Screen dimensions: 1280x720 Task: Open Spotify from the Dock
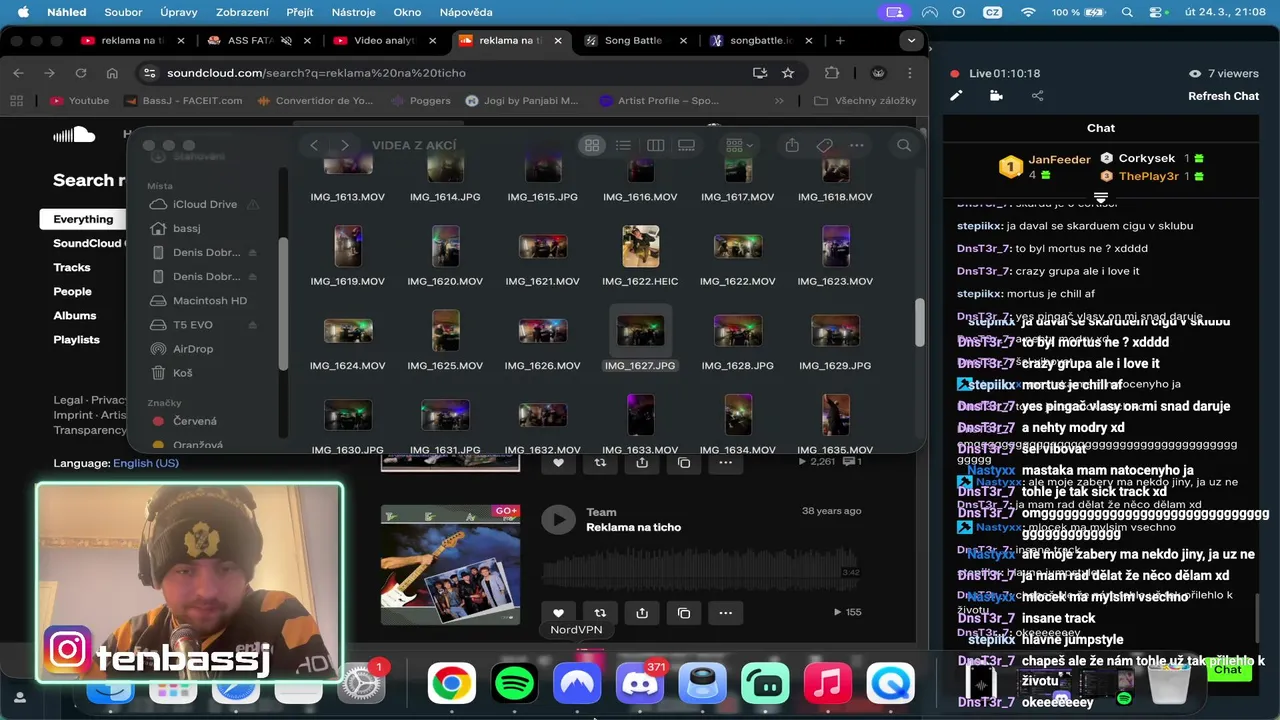(x=515, y=684)
